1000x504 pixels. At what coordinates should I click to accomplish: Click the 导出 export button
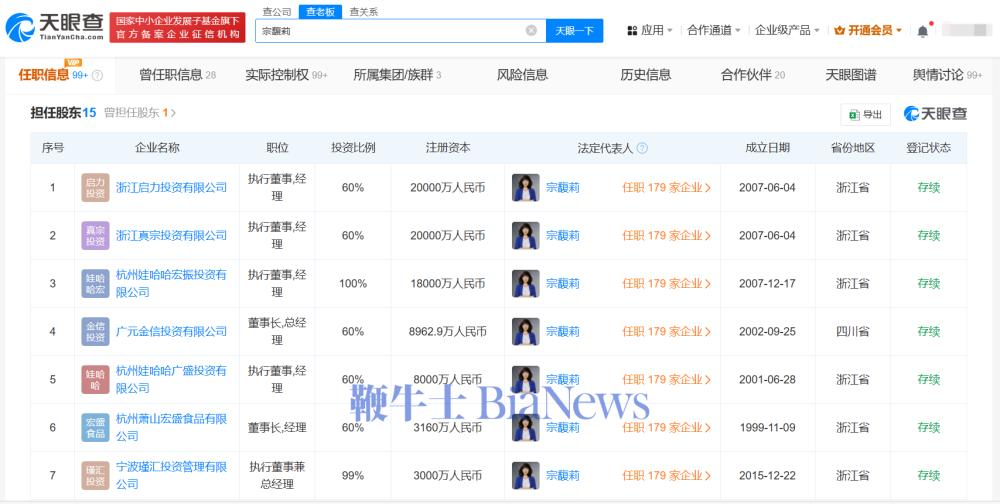point(865,114)
